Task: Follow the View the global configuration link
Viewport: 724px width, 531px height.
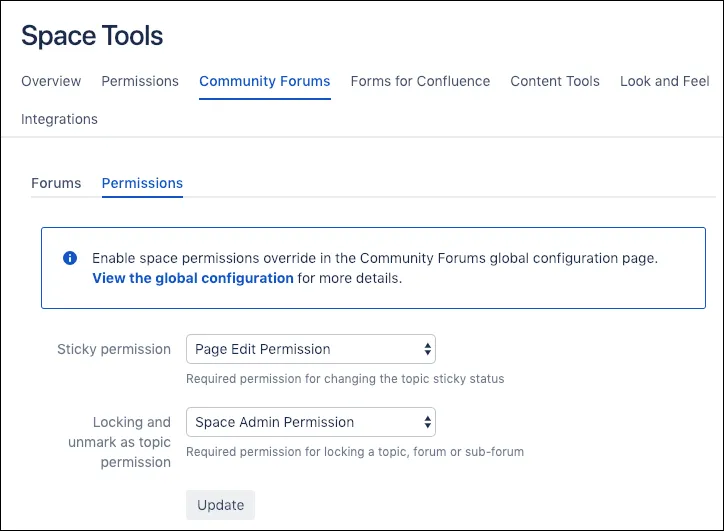Action: tap(193, 278)
